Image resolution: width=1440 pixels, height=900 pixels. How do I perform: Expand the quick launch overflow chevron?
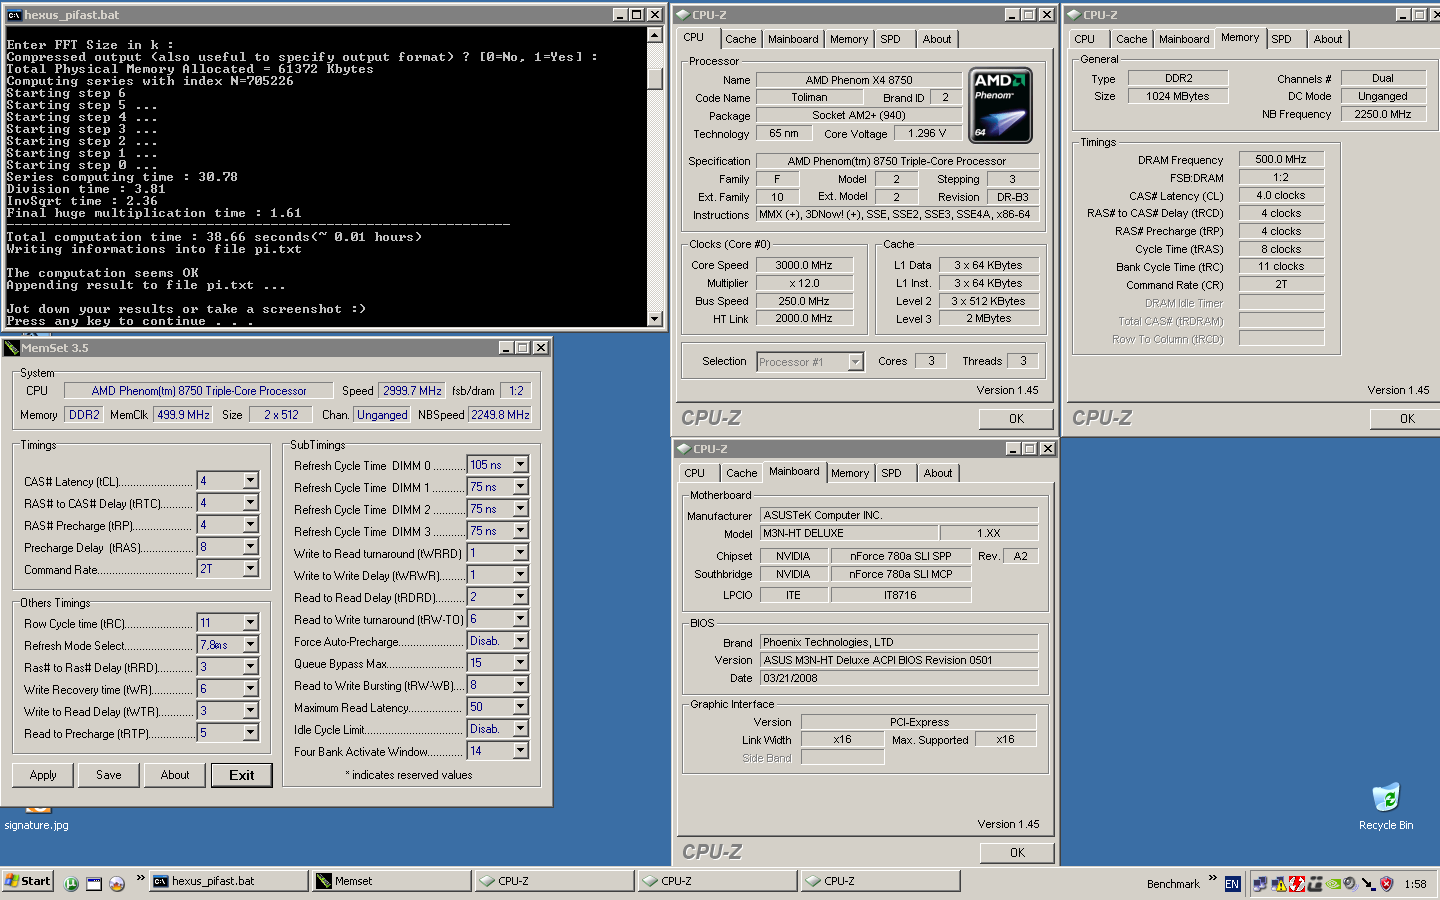(141, 878)
